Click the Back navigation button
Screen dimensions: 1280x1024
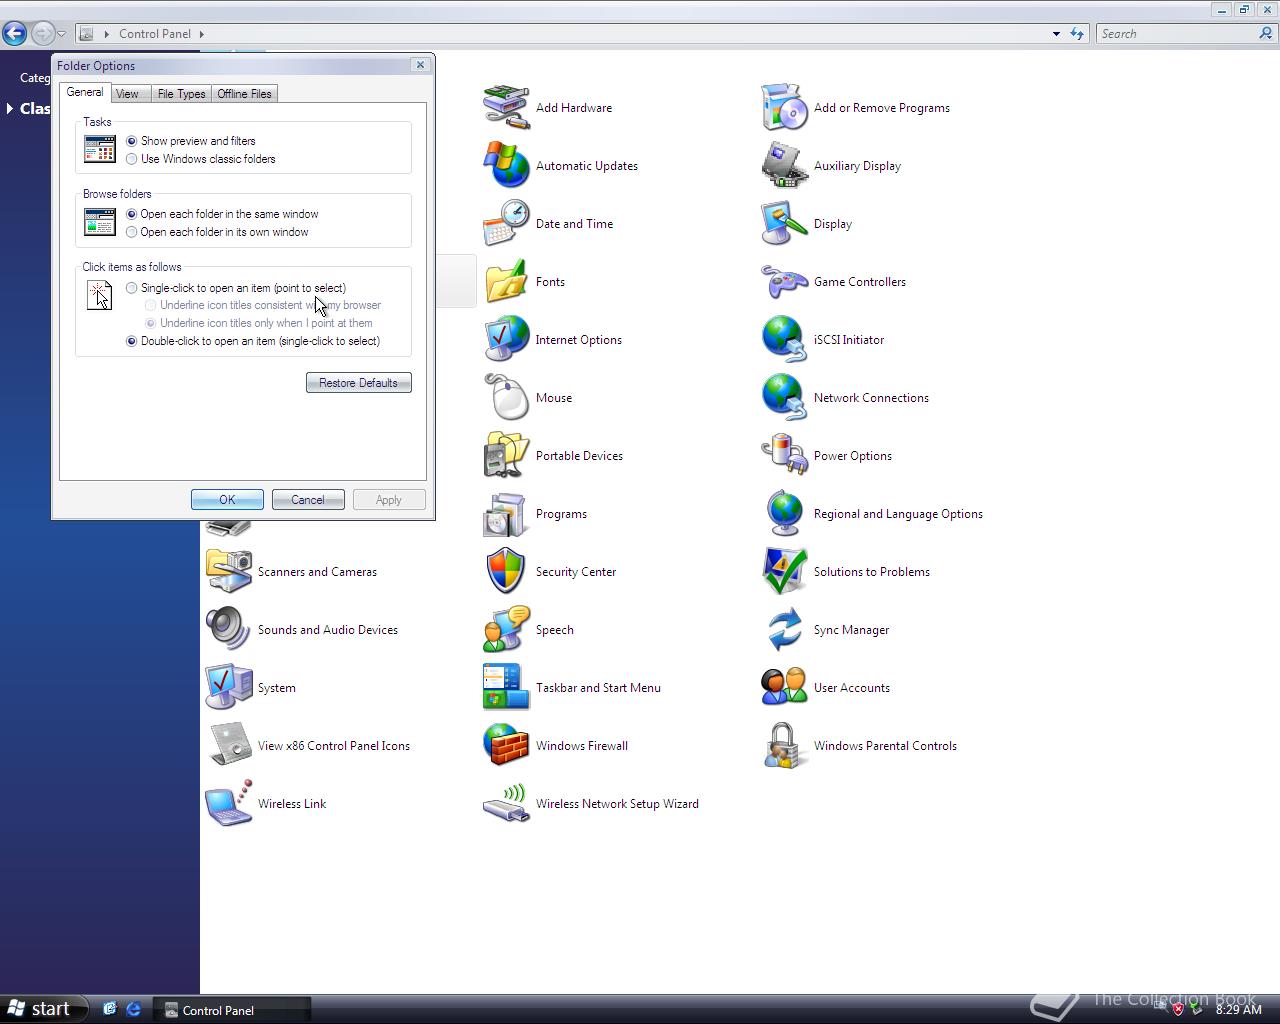point(14,33)
